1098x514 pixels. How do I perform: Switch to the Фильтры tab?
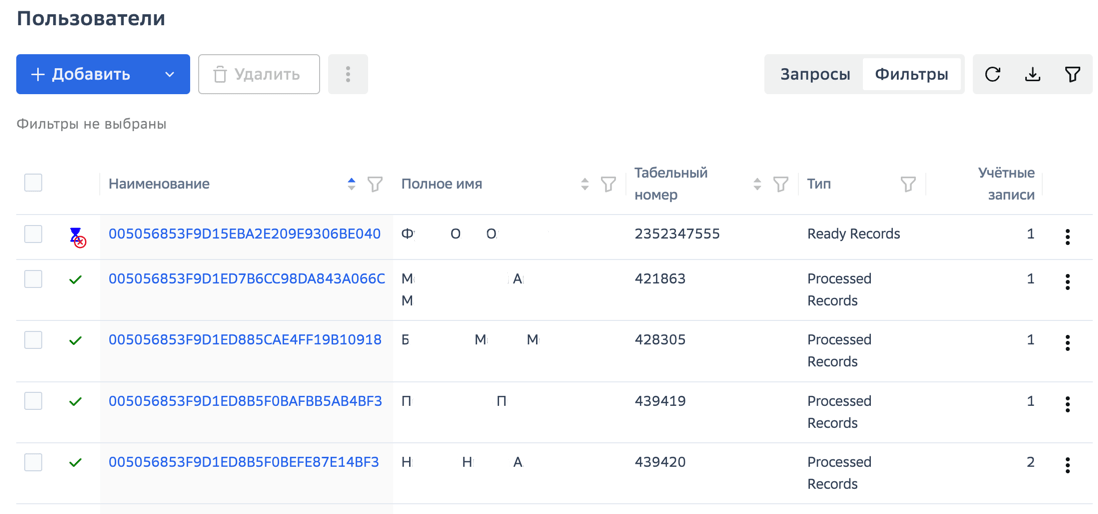click(x=912, y=74)
